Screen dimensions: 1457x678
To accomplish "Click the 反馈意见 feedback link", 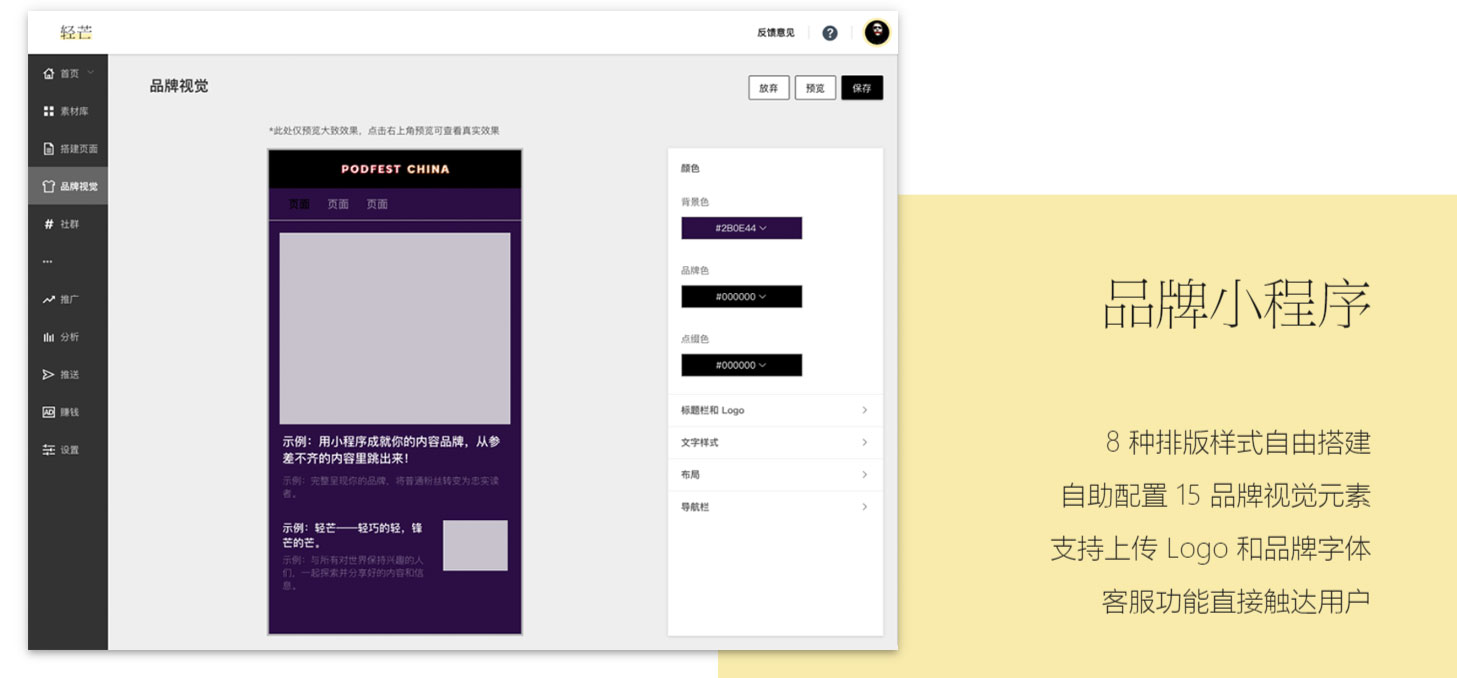I will [x=775, y=33].
